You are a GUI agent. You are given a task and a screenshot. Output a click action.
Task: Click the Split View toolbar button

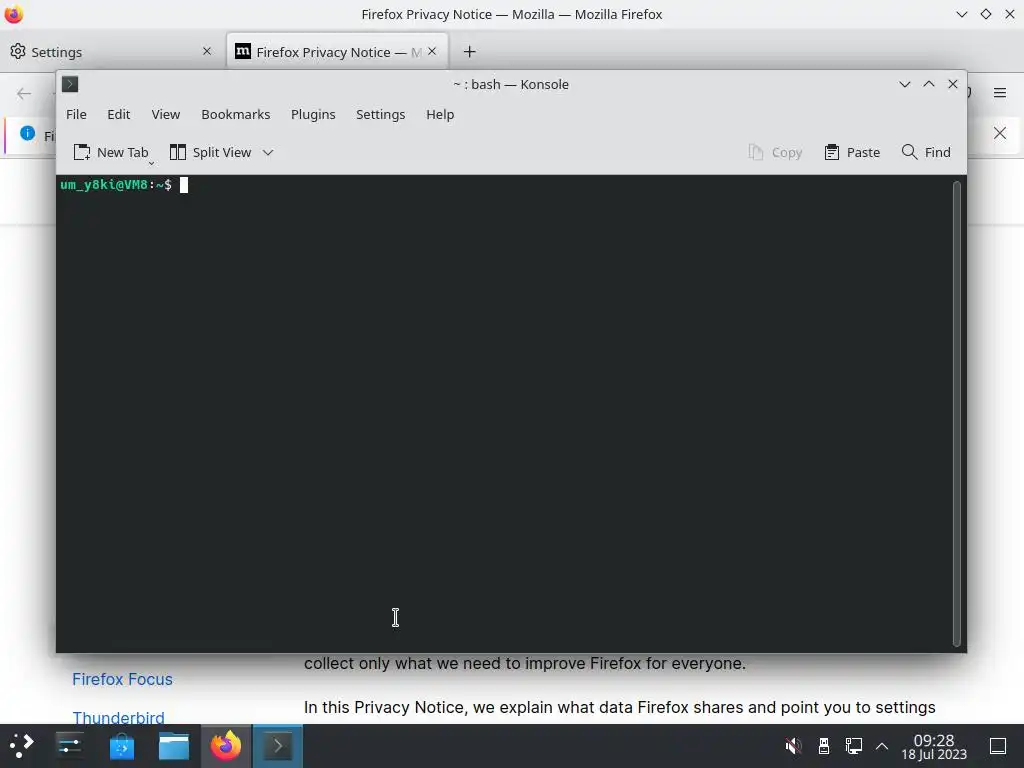coord(210,152)
